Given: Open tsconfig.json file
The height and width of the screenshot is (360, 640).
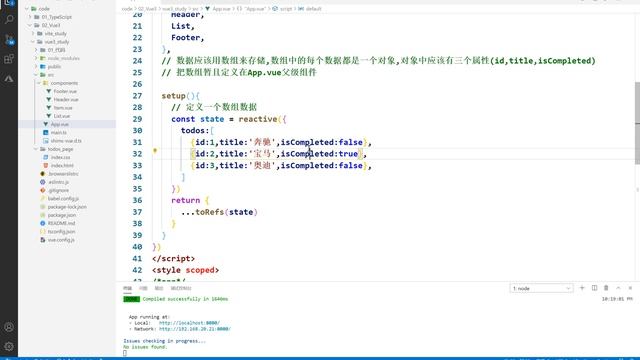Looking at the screenshot, I should (61, 231).
